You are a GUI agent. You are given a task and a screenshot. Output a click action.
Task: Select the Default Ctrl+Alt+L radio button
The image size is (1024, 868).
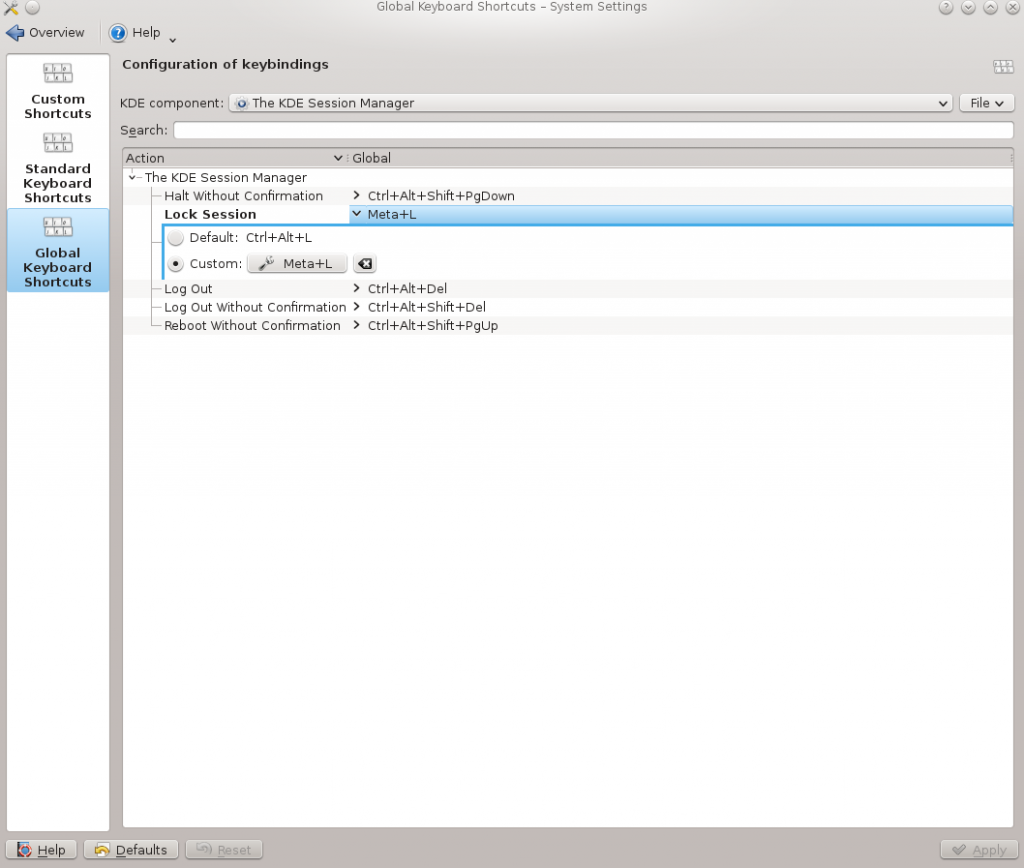point(175,238)
